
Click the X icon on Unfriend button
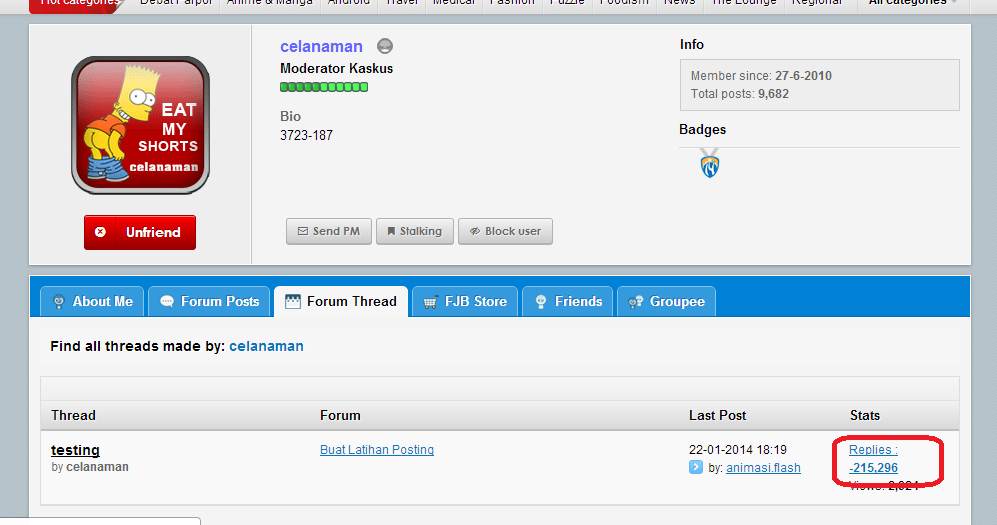(100, 232)
